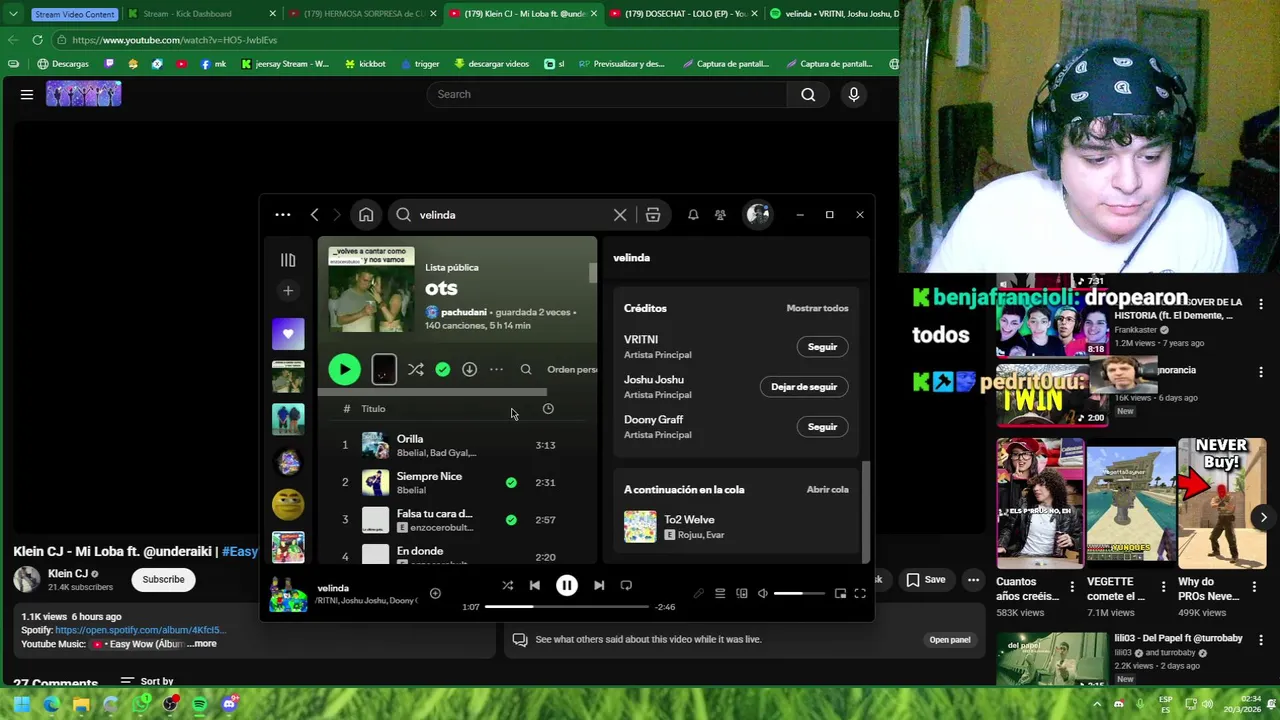Open connect to a device icon

click(742, 594)
